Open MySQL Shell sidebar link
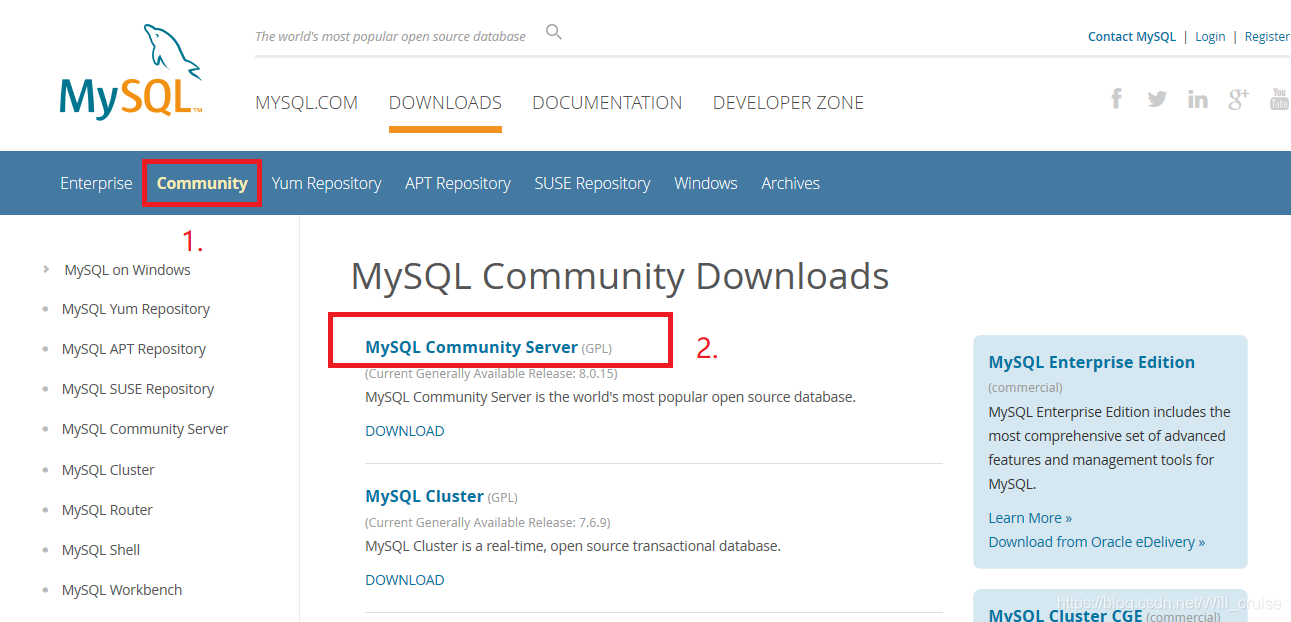Screen dimensions: 1291x622 point(101,550)
